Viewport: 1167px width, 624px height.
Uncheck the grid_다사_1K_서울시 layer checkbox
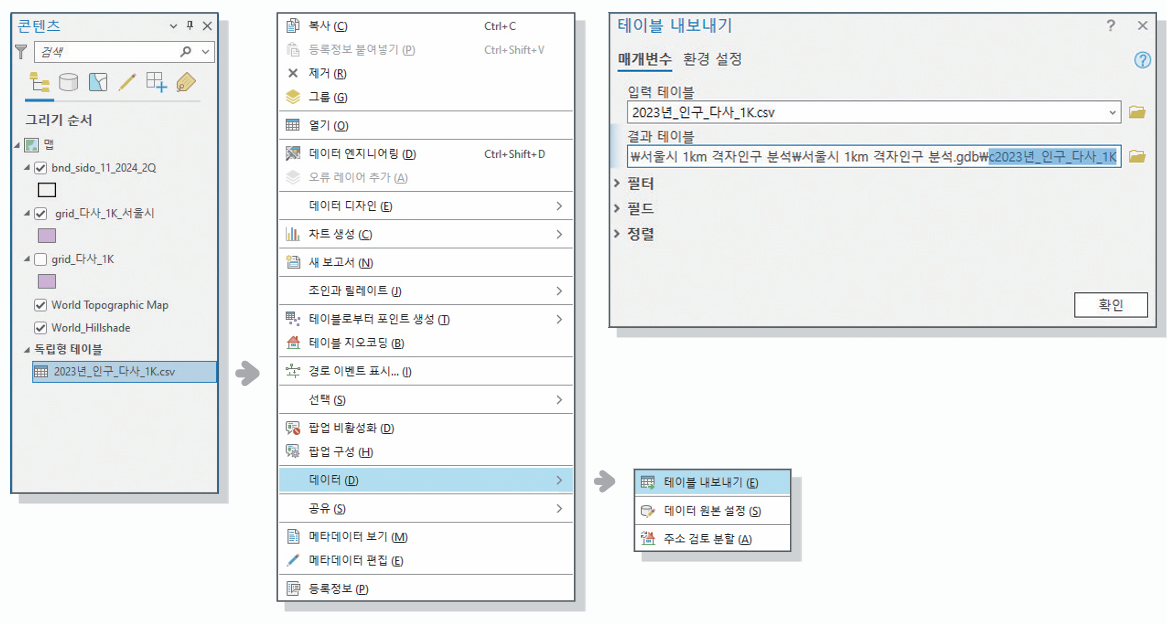41,213
